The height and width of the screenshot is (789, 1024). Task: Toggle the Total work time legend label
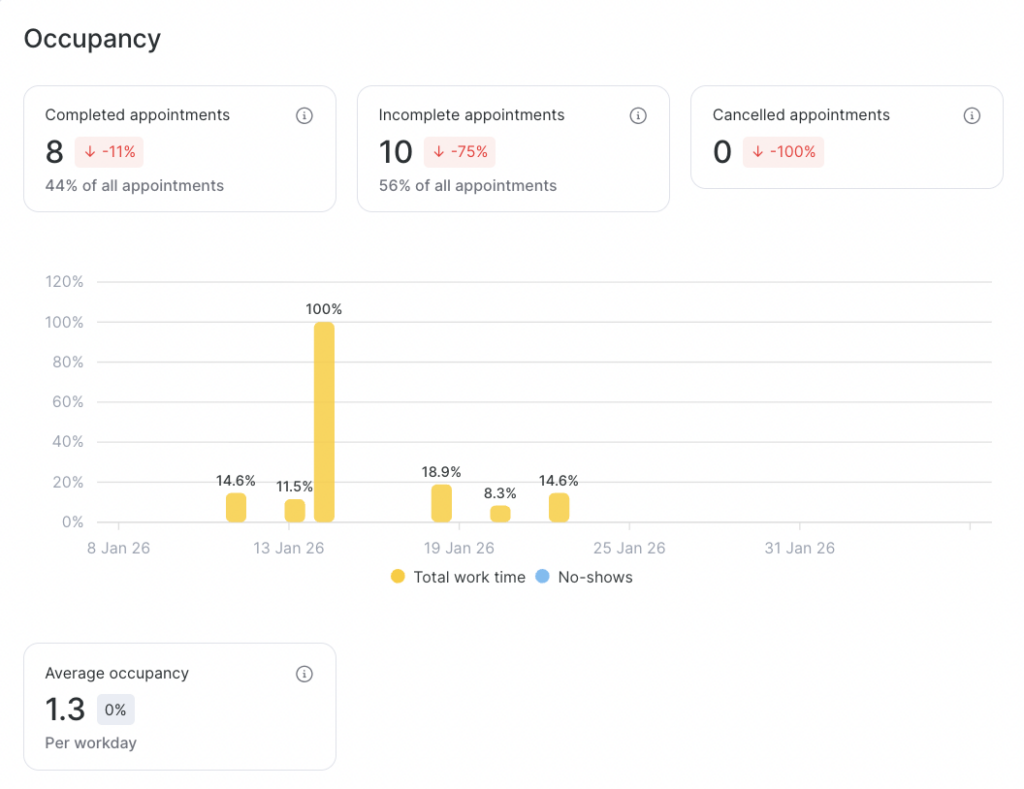click(x=469, y=577)
